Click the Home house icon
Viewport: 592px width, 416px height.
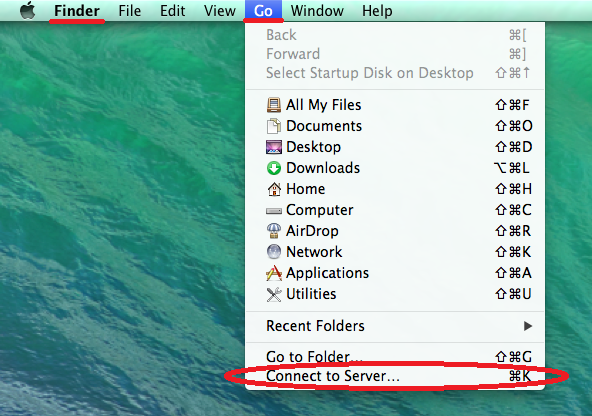point(274,189)
